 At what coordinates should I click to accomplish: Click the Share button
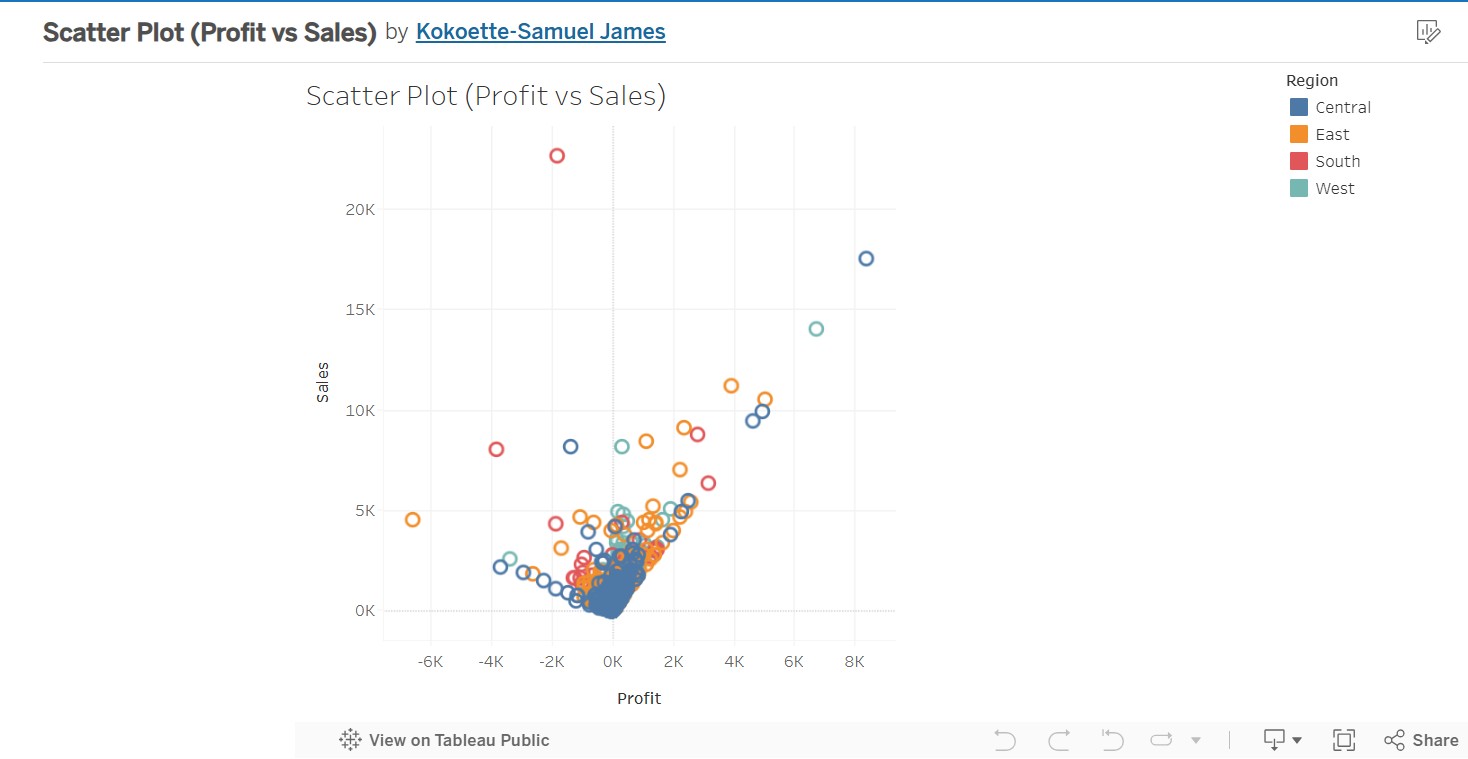(x=1421, y=740)
